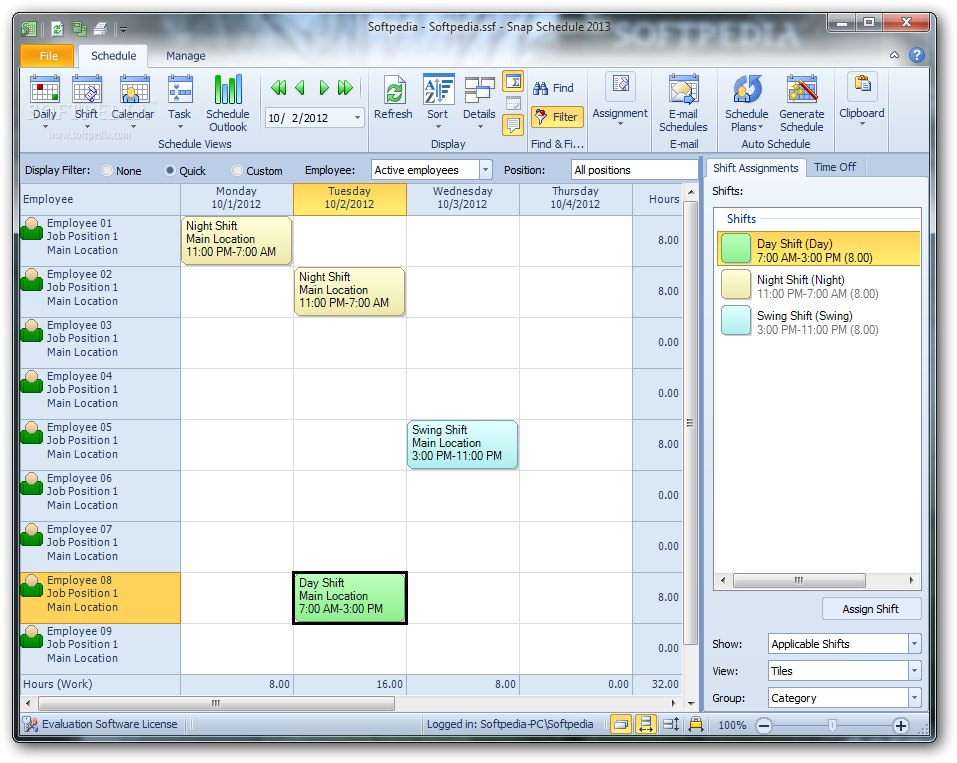Click the Tuesday 10/2/2012 column header
The width and height of the screenshot is (957, 763).
click(350, 198)
